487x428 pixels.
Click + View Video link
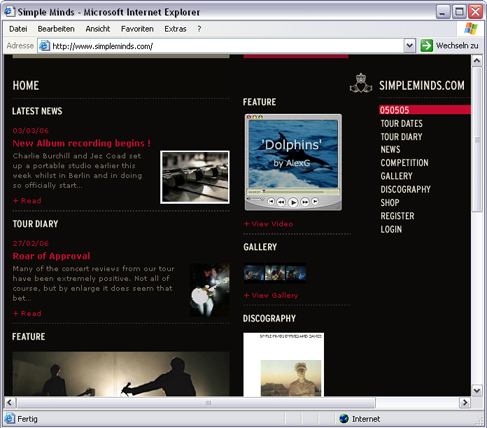pyautogui.click(x=268, y=224)
